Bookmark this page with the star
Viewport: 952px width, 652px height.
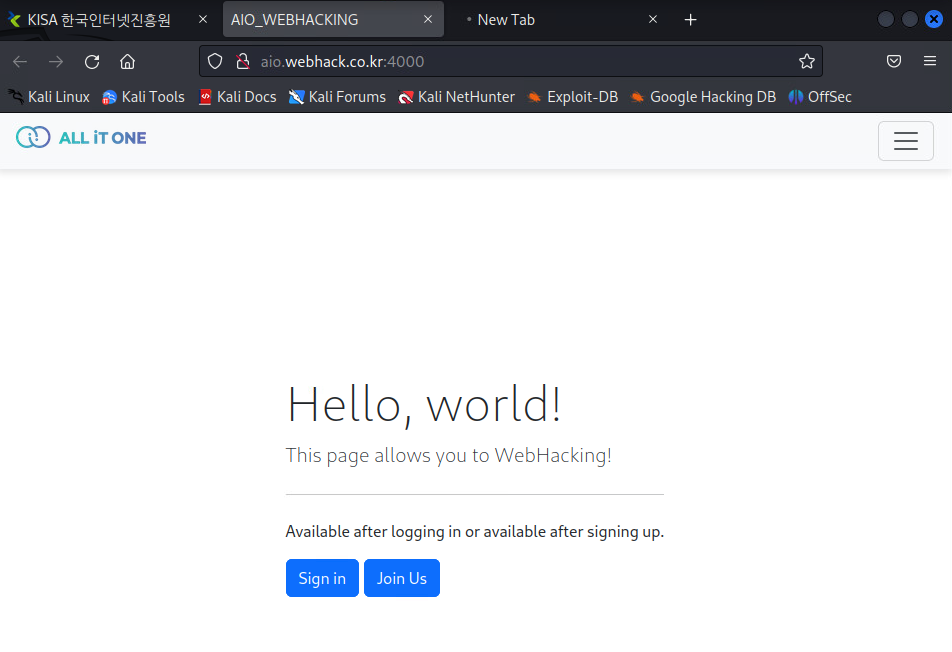[806, 61]
